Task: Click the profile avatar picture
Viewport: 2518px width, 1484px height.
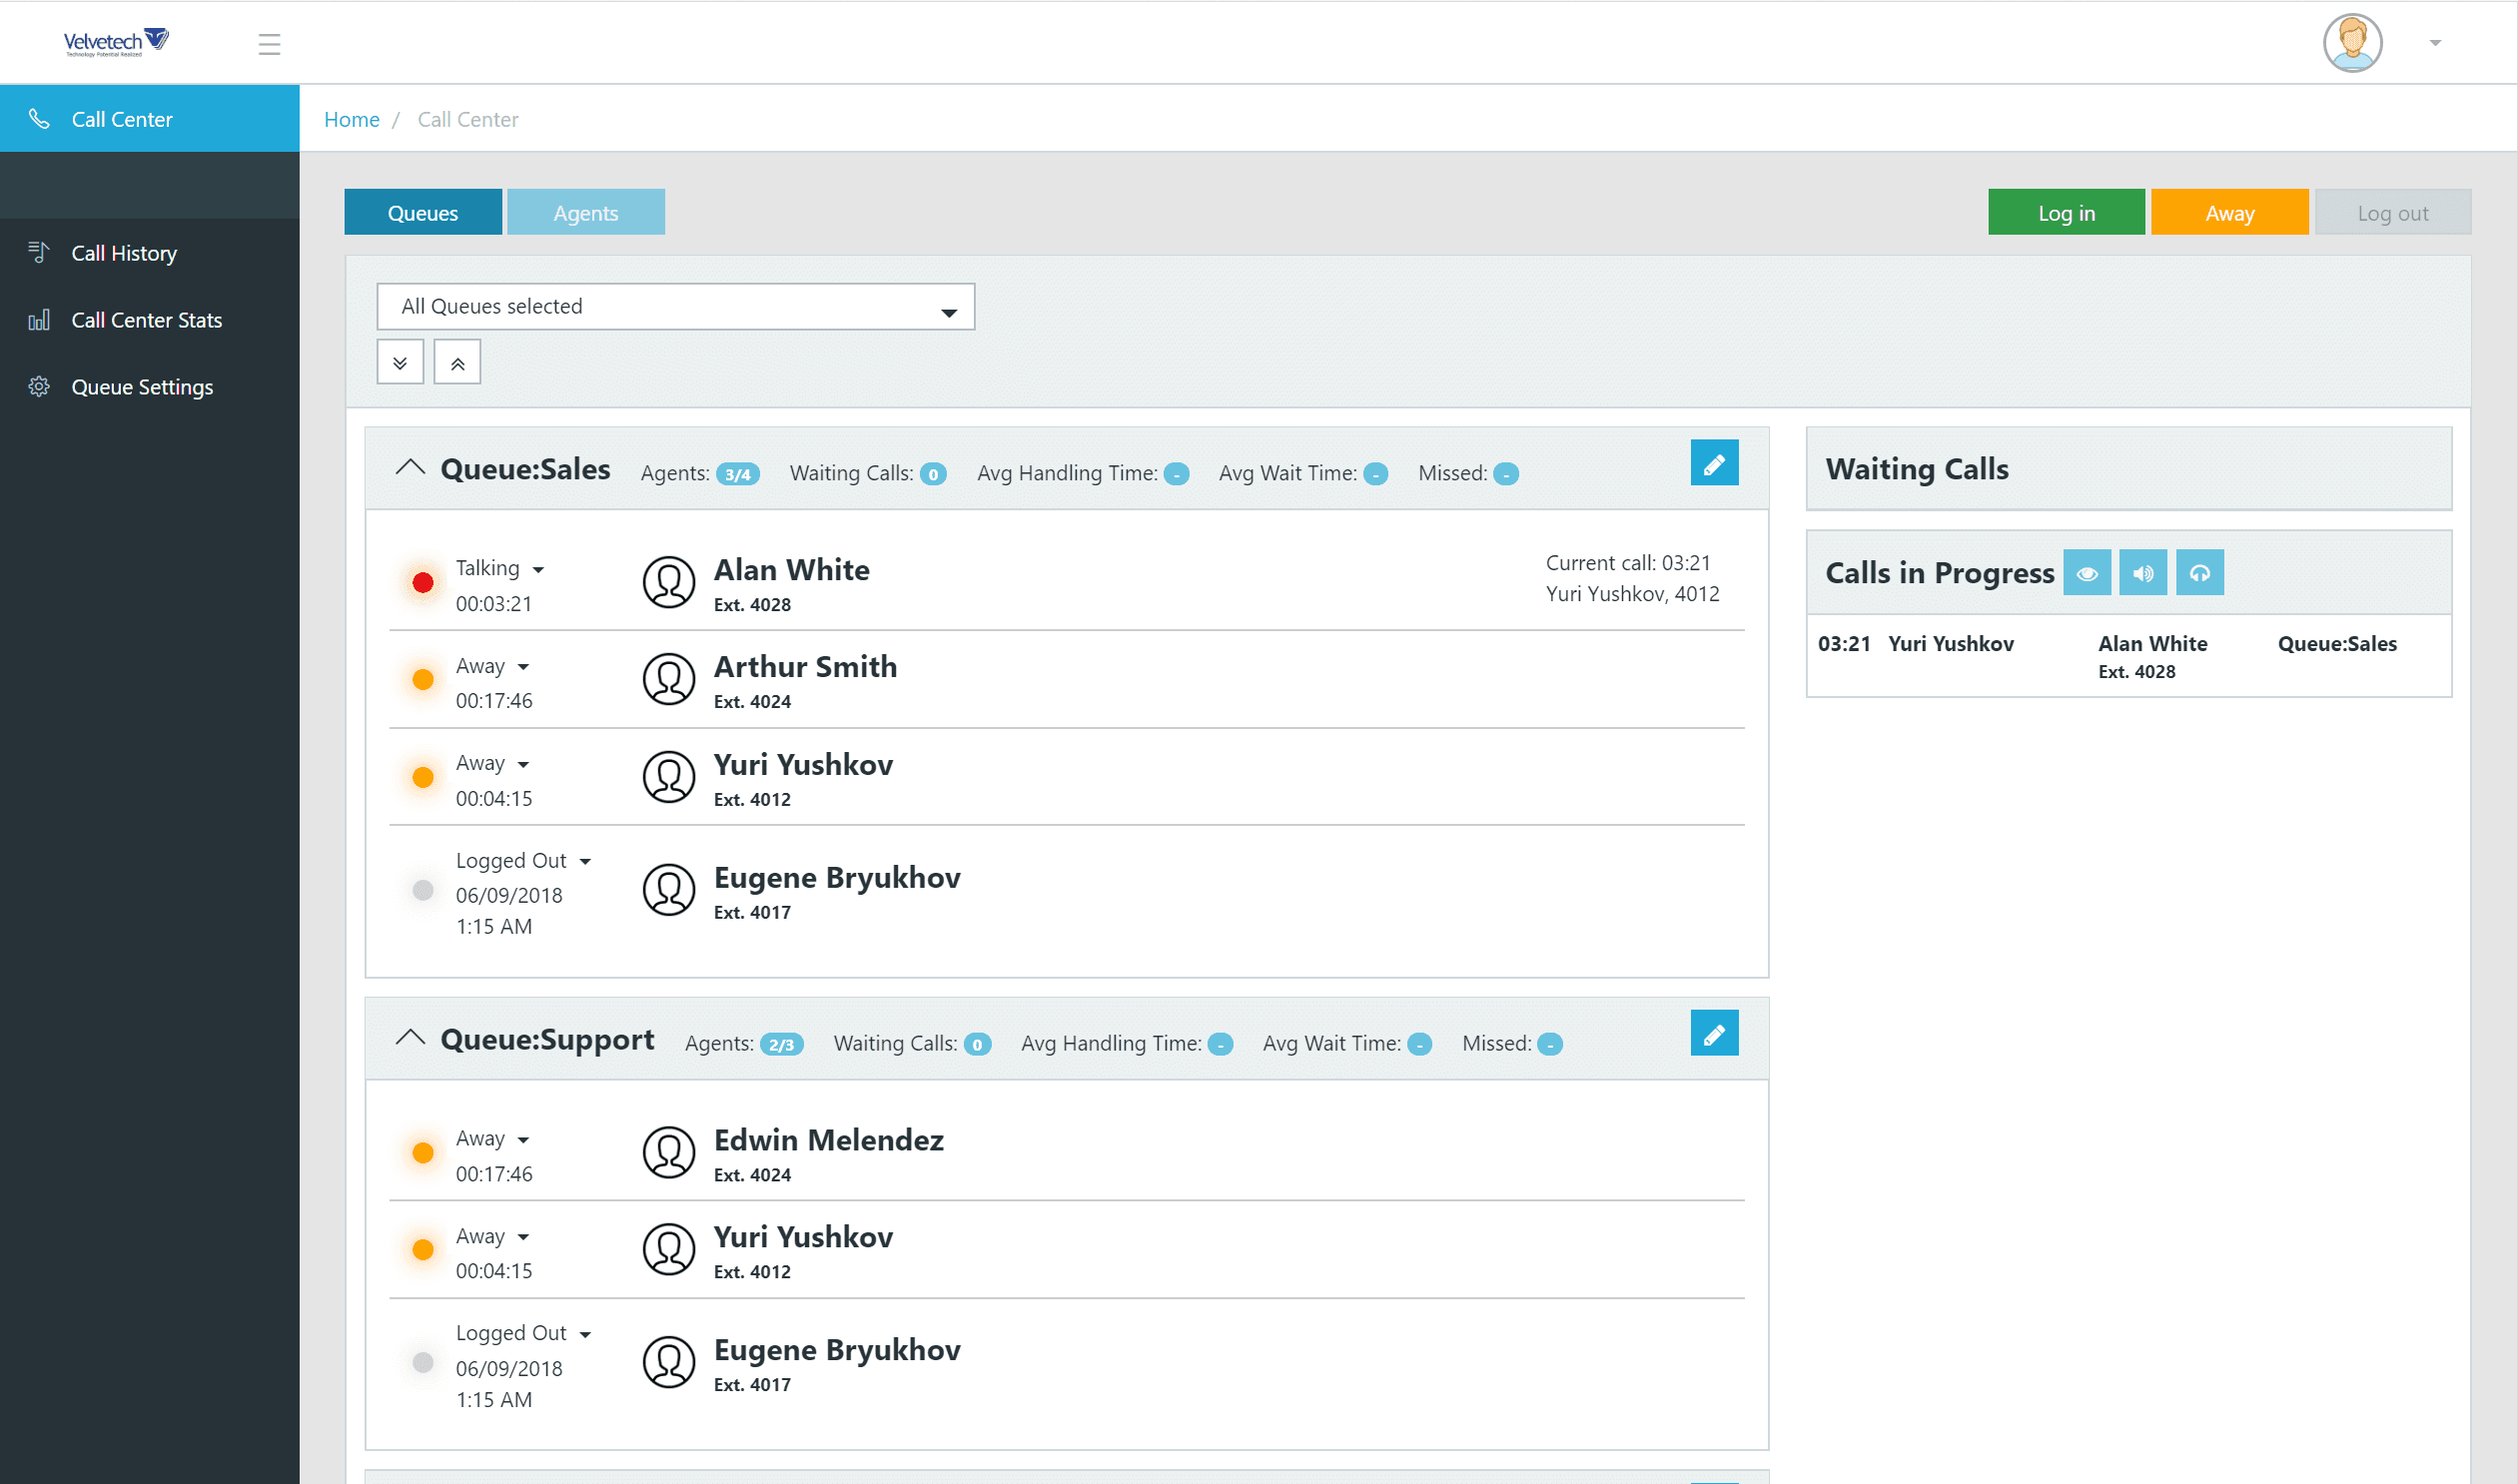Action: [x=2352, y=42]
